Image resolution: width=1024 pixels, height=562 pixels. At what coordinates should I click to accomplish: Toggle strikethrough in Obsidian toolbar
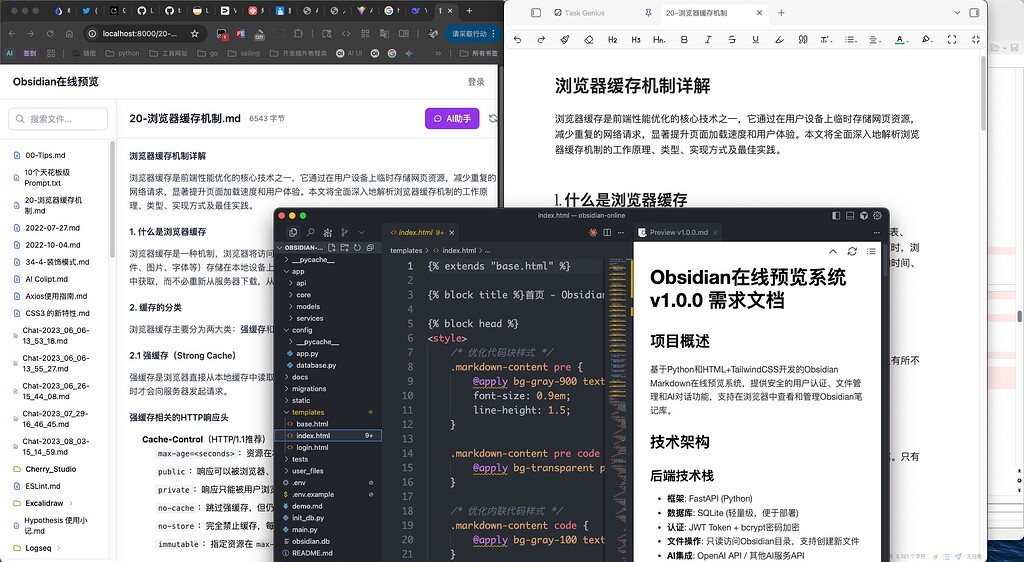click(x=732, y=40)
